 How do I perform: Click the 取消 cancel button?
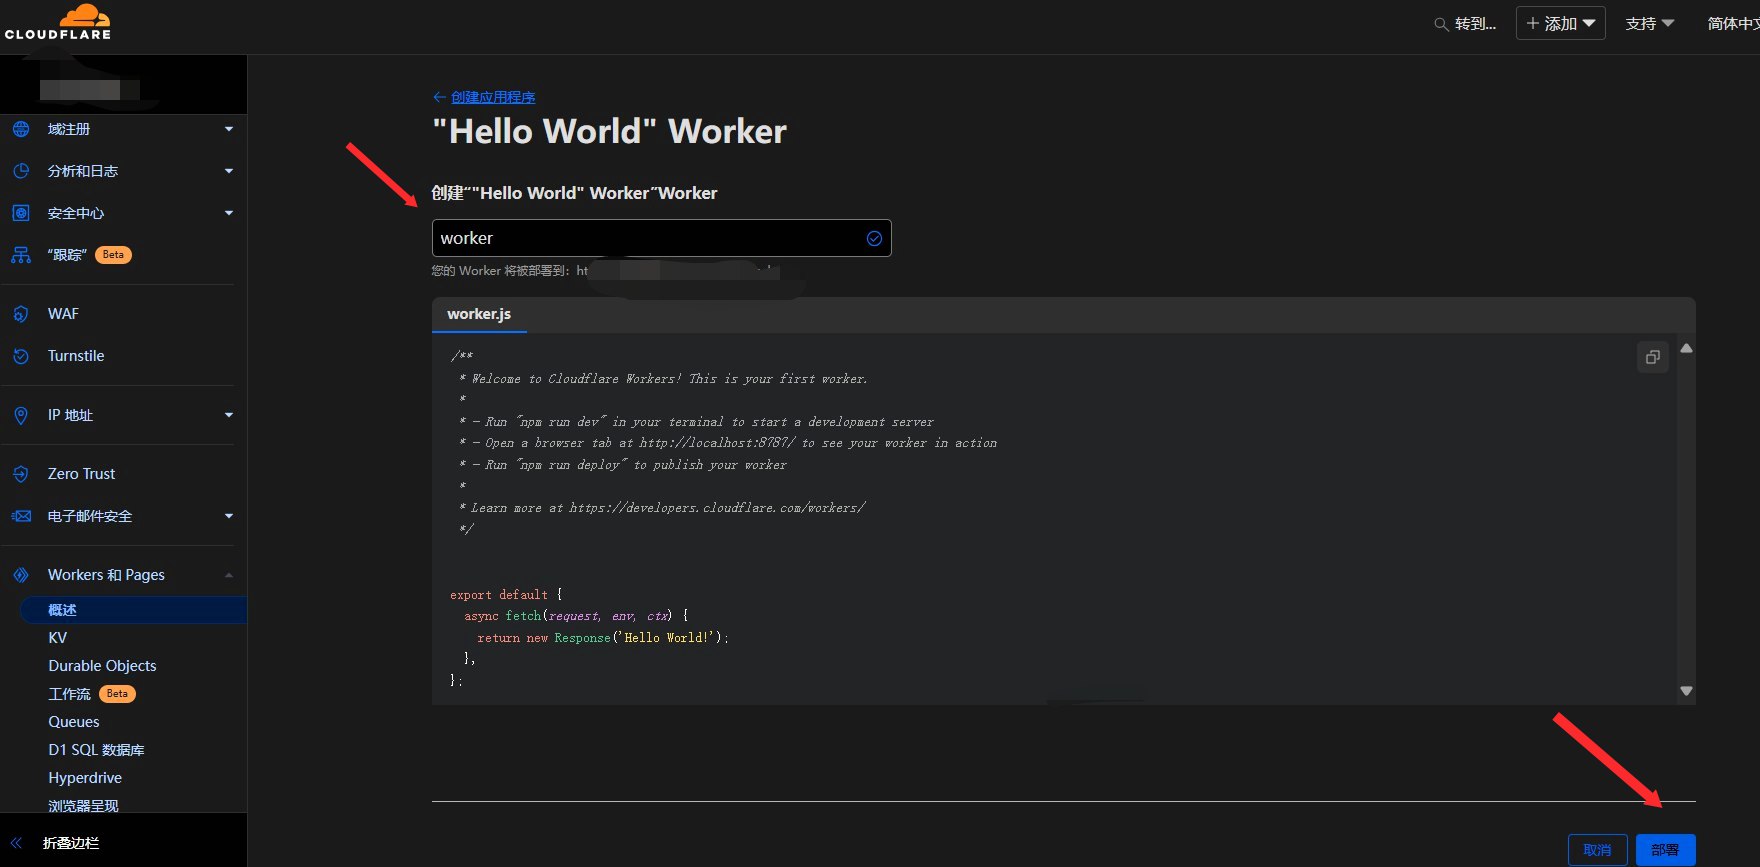pyautogui.click(x=1597, y=850)
